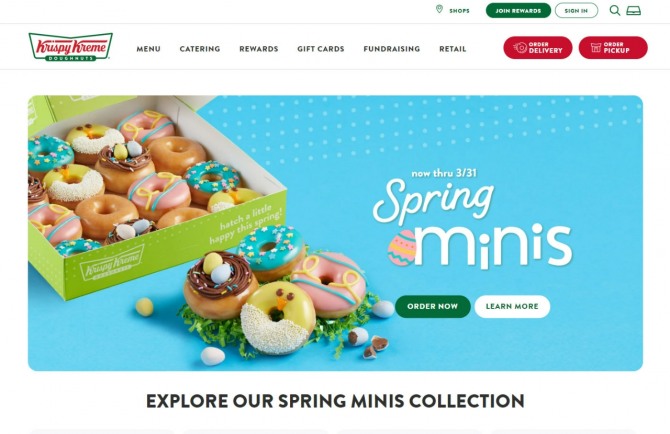Click the Explore Our Spring Minis Collection heading
Screen dimensions: 670x434
[335, 401]
